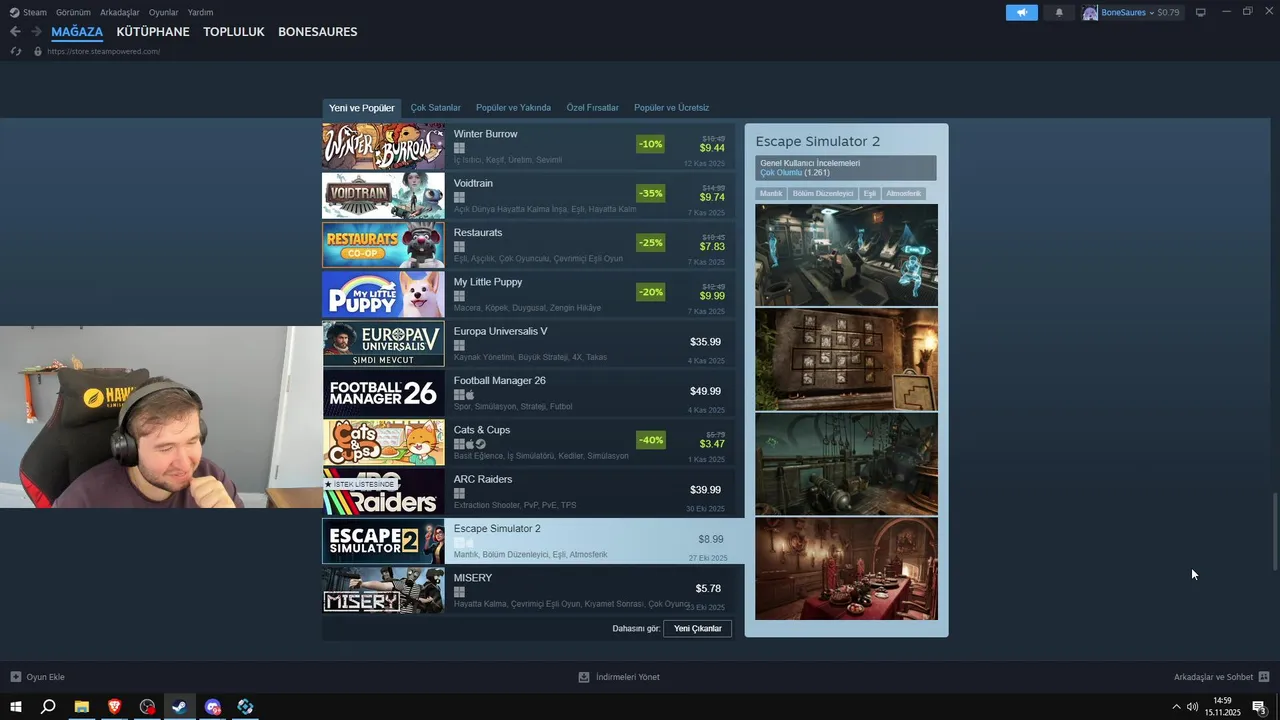1280x720 pixels.
Task: Go back with the back arrow
Action: [15, 32]
